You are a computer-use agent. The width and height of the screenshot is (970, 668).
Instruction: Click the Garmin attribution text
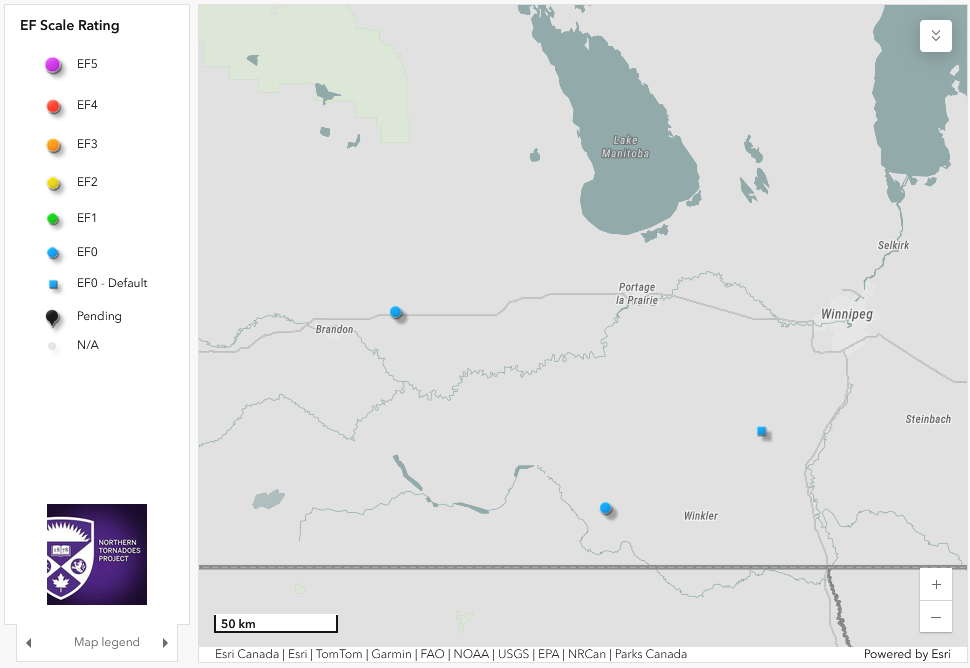coord(391,654)
